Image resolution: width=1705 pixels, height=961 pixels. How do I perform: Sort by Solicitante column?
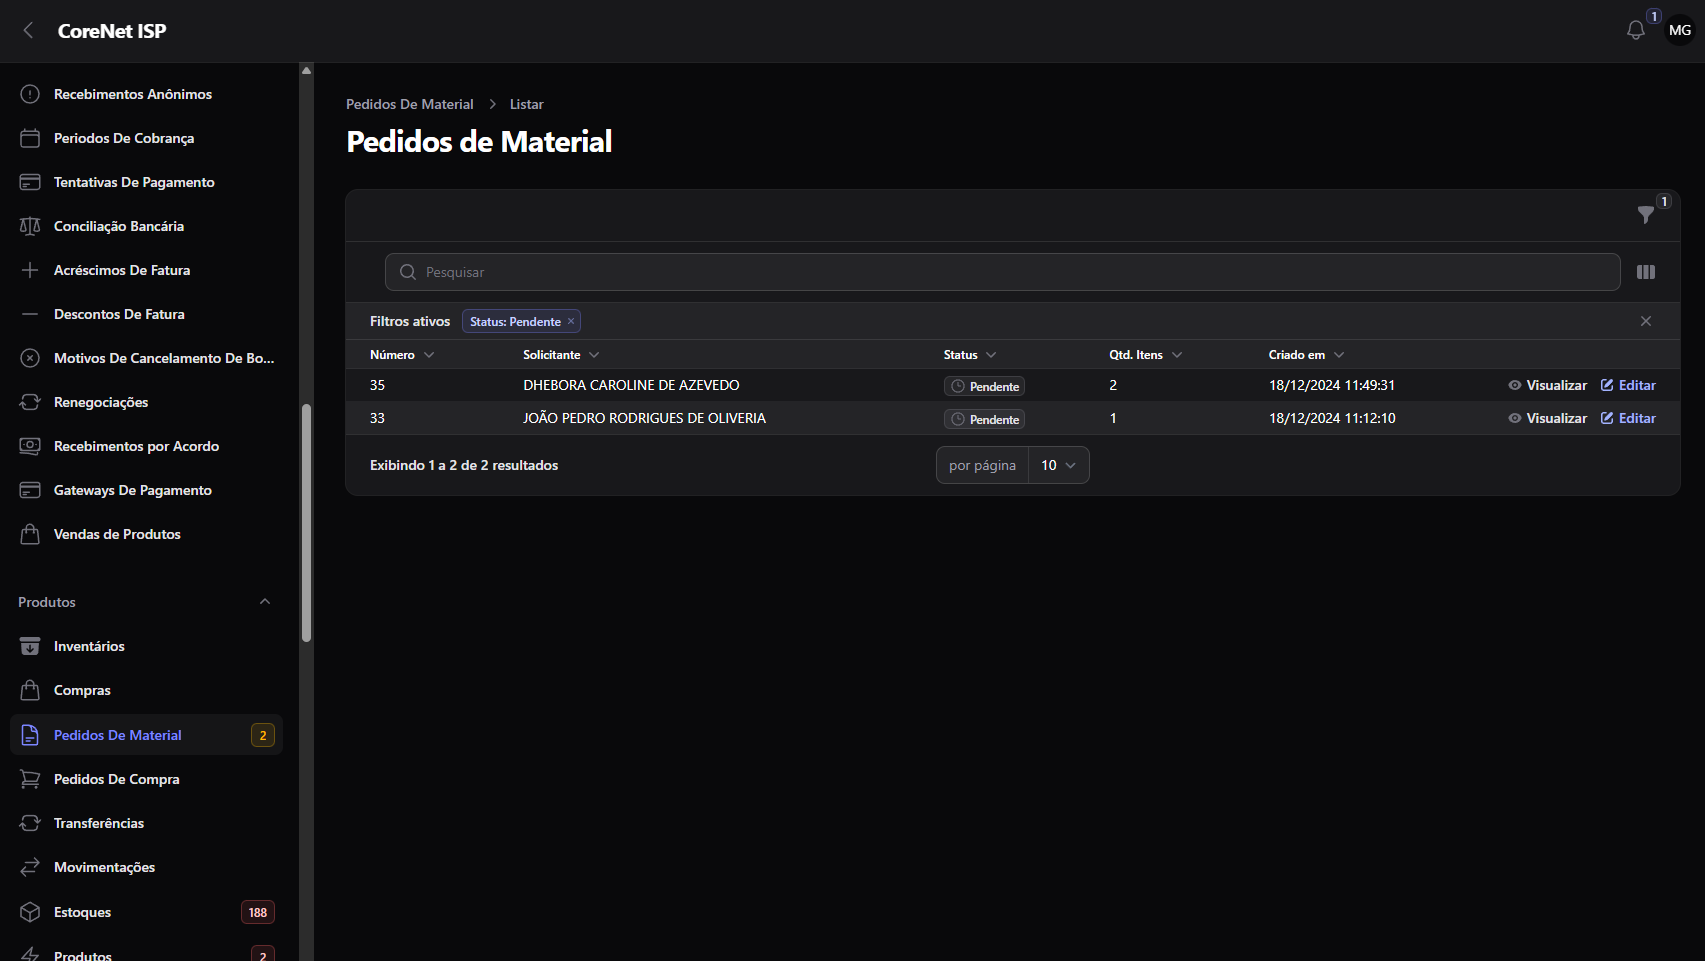(x=561, y=355)
